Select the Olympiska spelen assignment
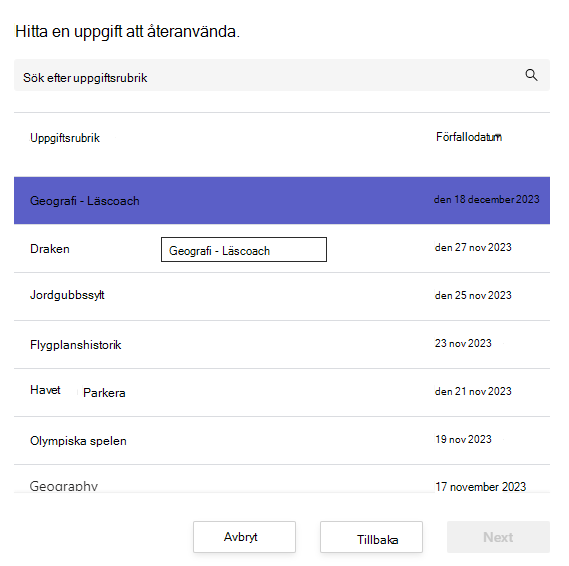The image size is (569, 566). [x=282, y=440]
